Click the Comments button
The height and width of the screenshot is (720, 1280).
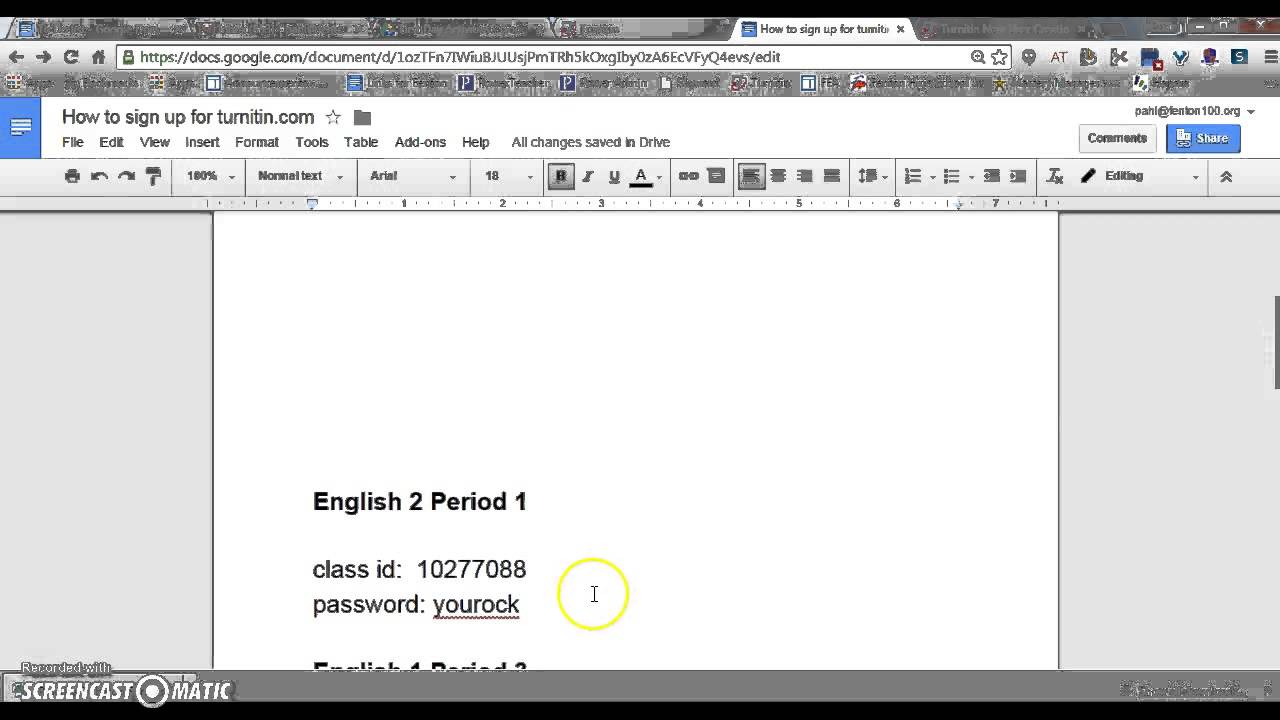pyautogui.click(x=1117, y=138)
